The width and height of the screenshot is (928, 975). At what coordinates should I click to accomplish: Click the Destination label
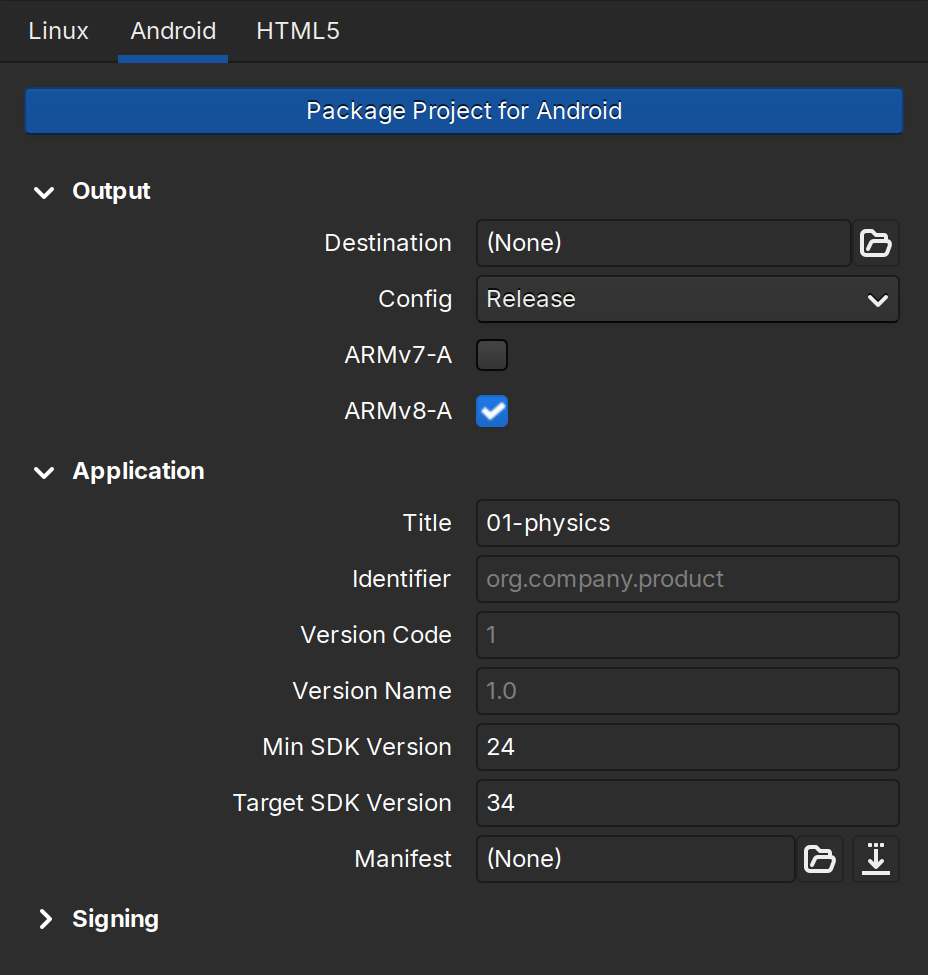[388, 243]
